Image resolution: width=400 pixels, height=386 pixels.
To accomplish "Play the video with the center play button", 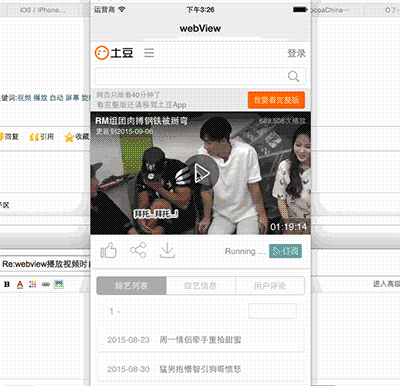I will tap(201, 173).
